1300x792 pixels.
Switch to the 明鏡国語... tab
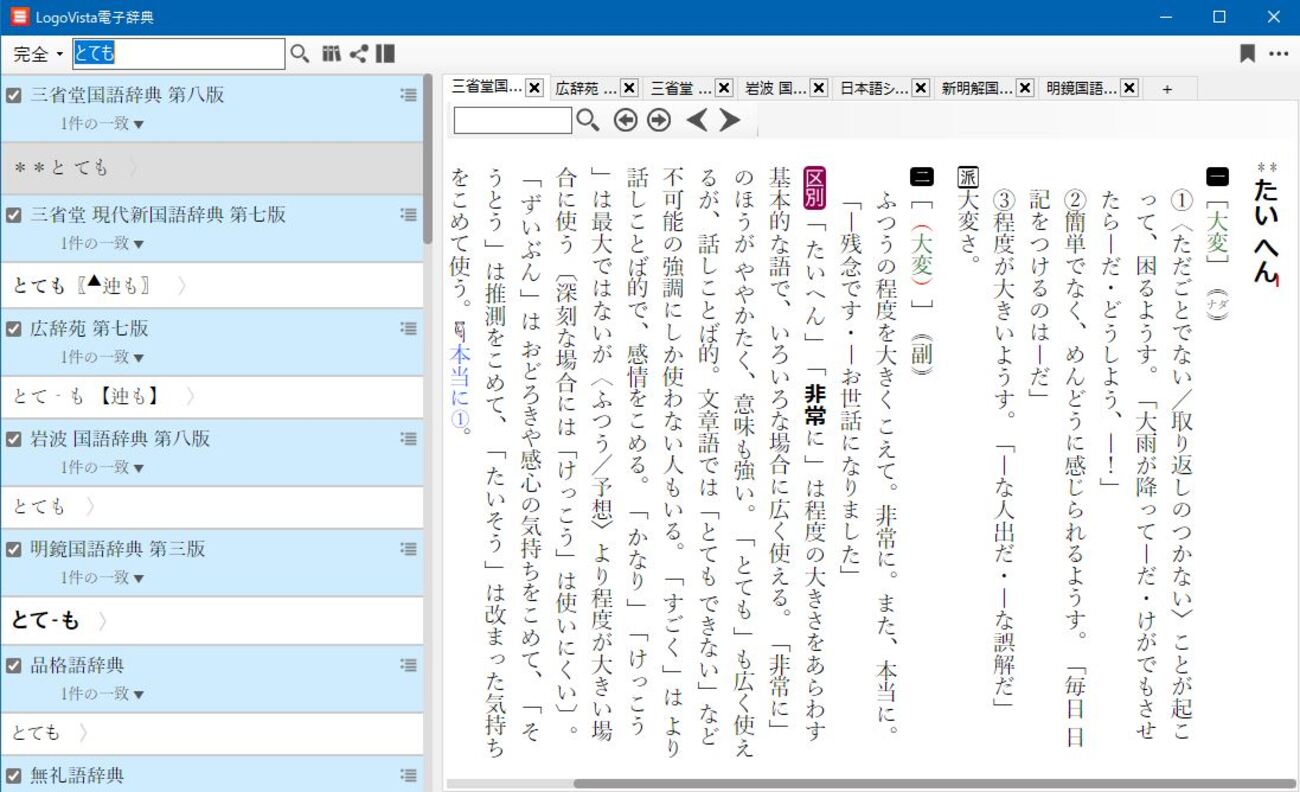point(1082,88)
